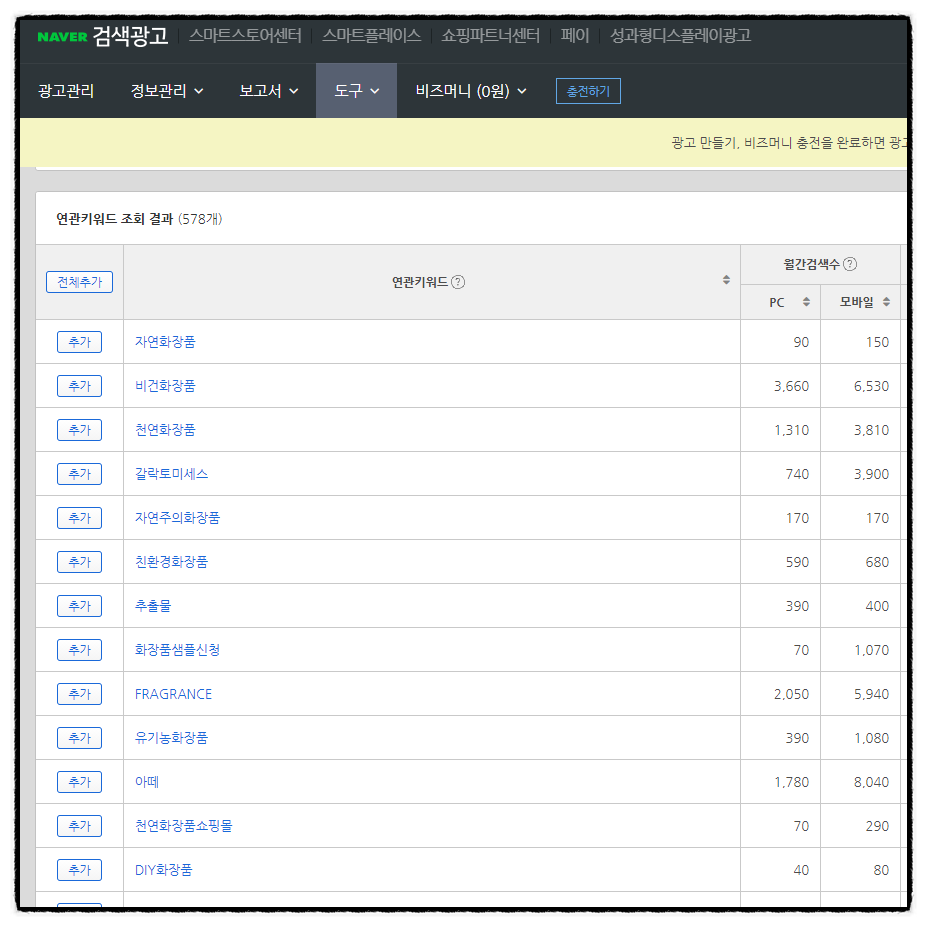This screenshot has width=927, height=927.
Task: Open help icon next to 월간검색수 header
Action: tap(850, 264)
